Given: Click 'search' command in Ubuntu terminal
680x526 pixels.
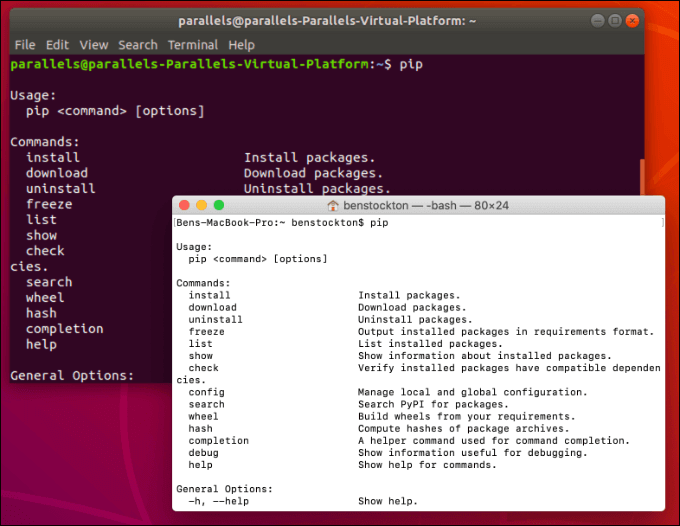Looking at the screenshot, I should pyautogui.click(x=49, y=282).
